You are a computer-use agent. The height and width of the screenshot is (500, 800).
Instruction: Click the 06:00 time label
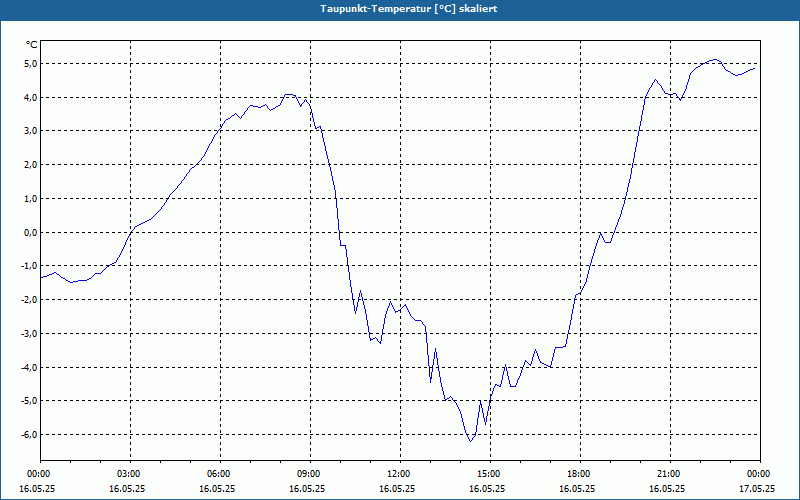pyautogui.click(x=220, y=474)
